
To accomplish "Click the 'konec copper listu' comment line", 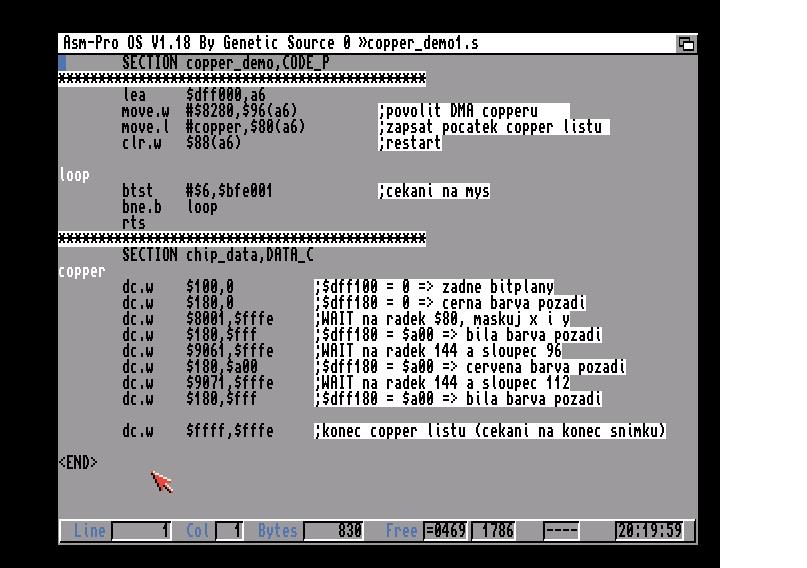I will tap(490, 431).
